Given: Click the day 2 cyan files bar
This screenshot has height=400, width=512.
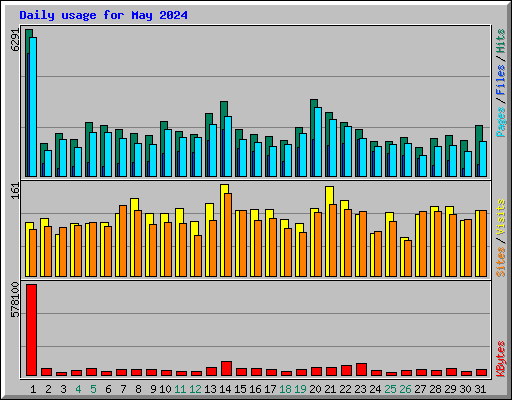Looking at the screenshot, I should click(x=48, y=163).
